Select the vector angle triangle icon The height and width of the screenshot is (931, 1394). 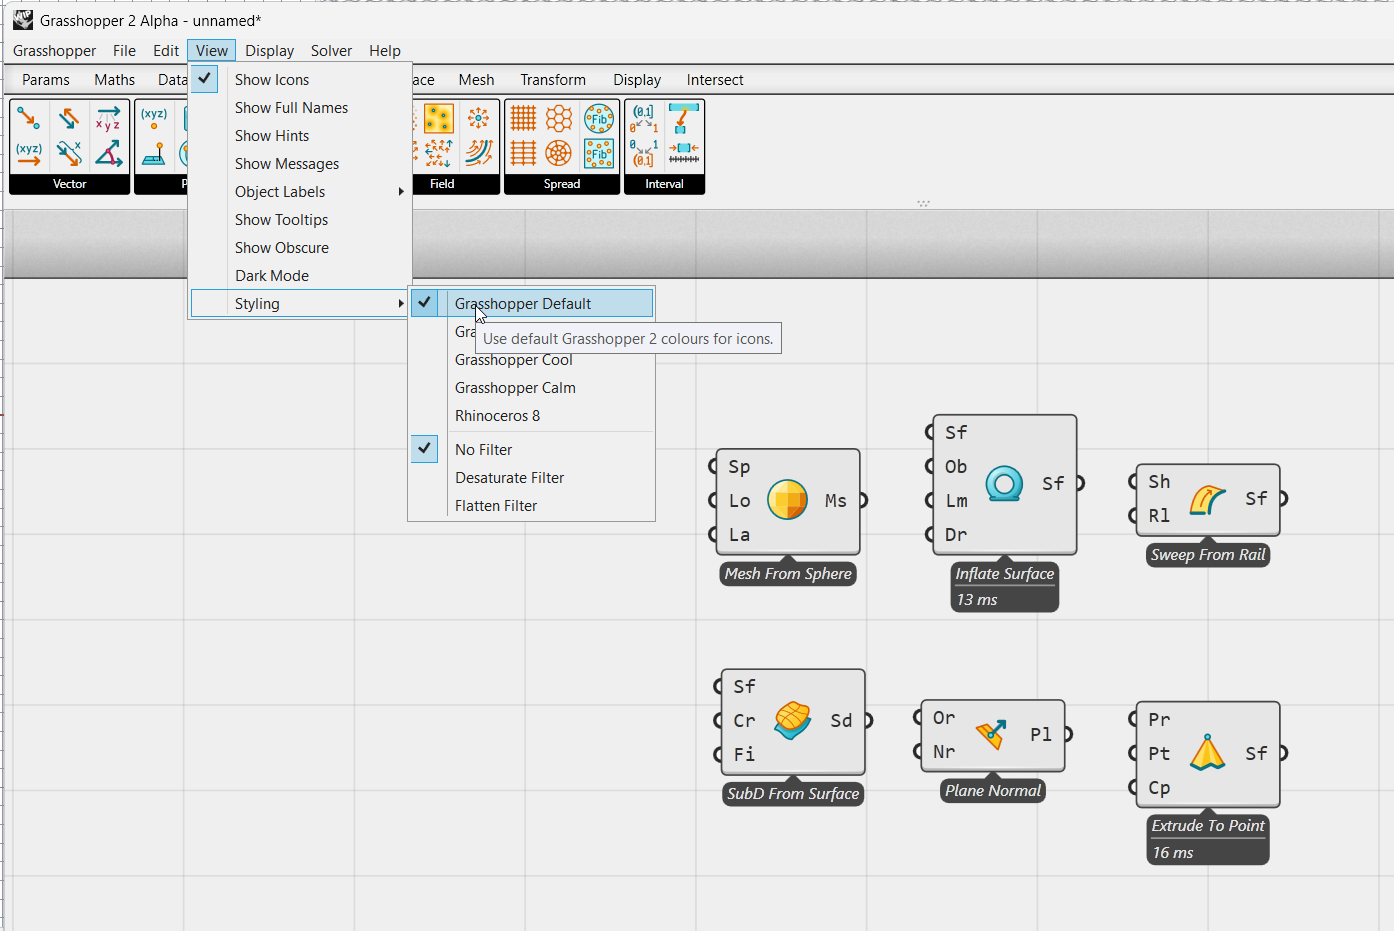coord(108,153)
